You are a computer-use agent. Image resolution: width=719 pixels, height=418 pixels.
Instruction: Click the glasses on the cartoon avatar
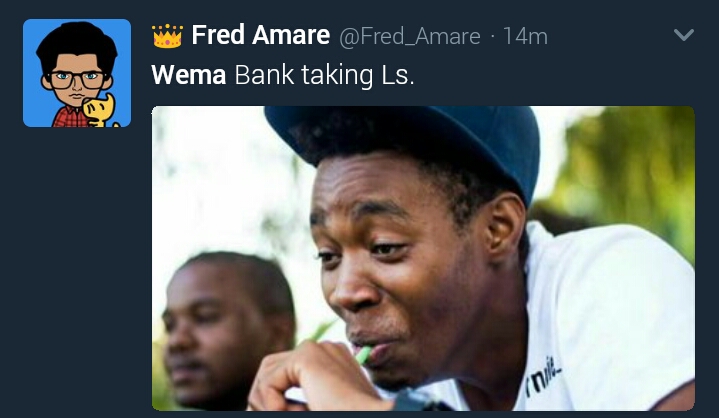click(77, 80)
